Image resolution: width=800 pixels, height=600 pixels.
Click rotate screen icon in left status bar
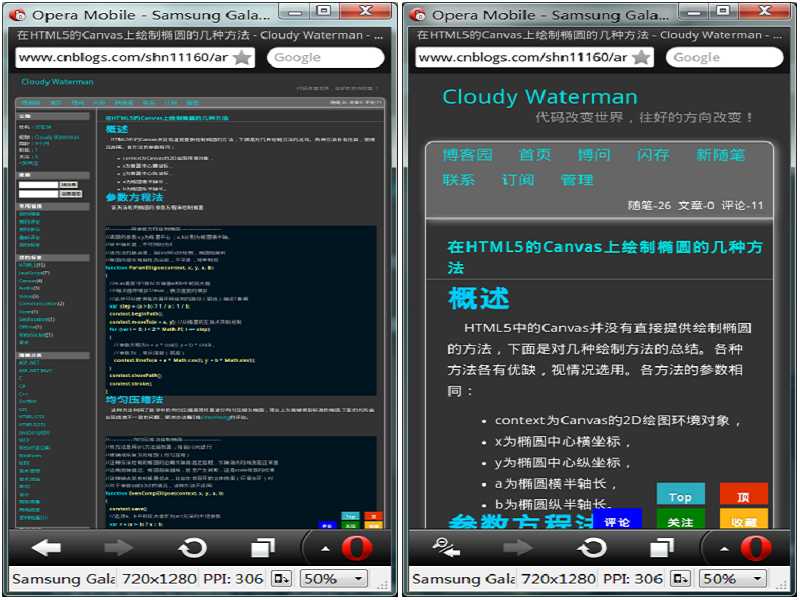click(x=281, y=579)
